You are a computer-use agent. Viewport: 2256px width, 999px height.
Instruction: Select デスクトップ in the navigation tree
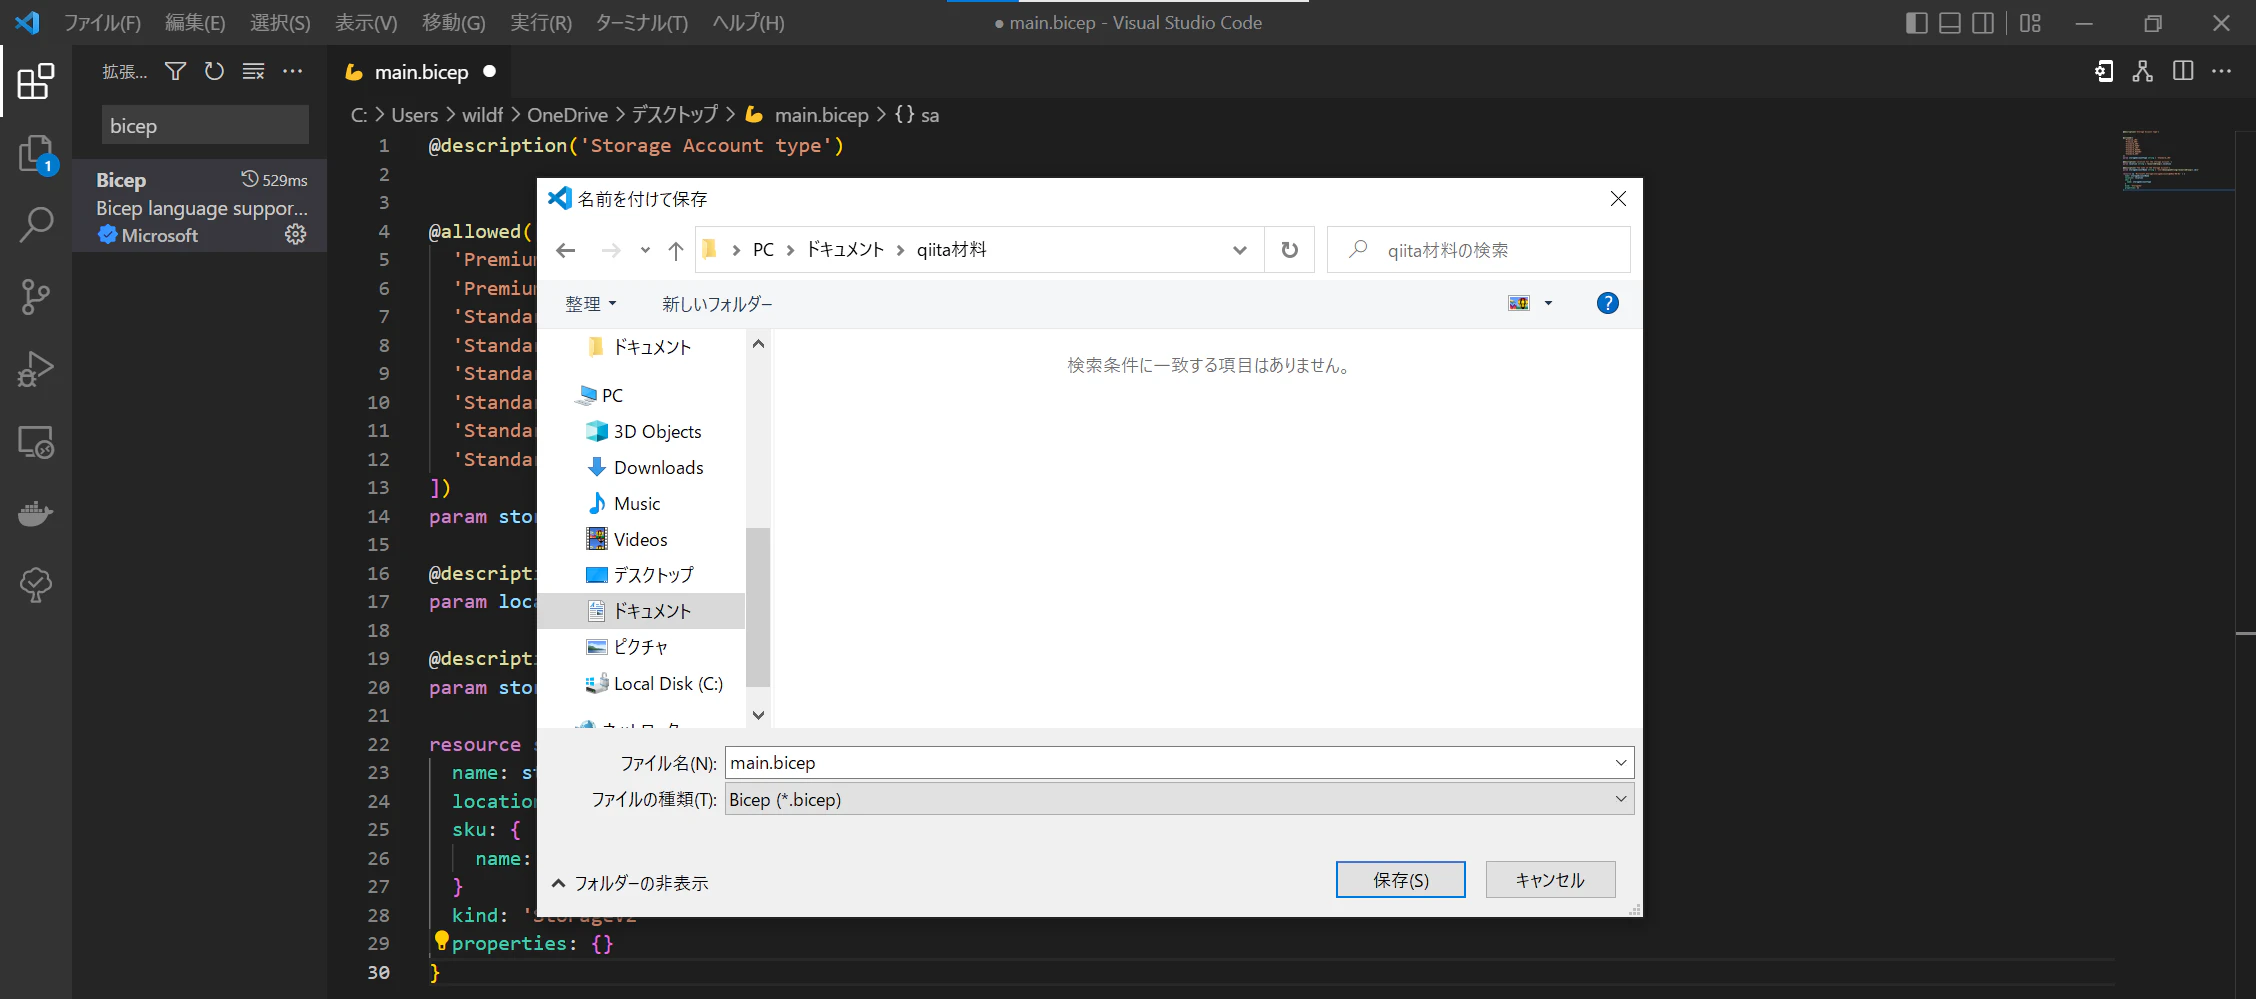click(x=653, y=575)
